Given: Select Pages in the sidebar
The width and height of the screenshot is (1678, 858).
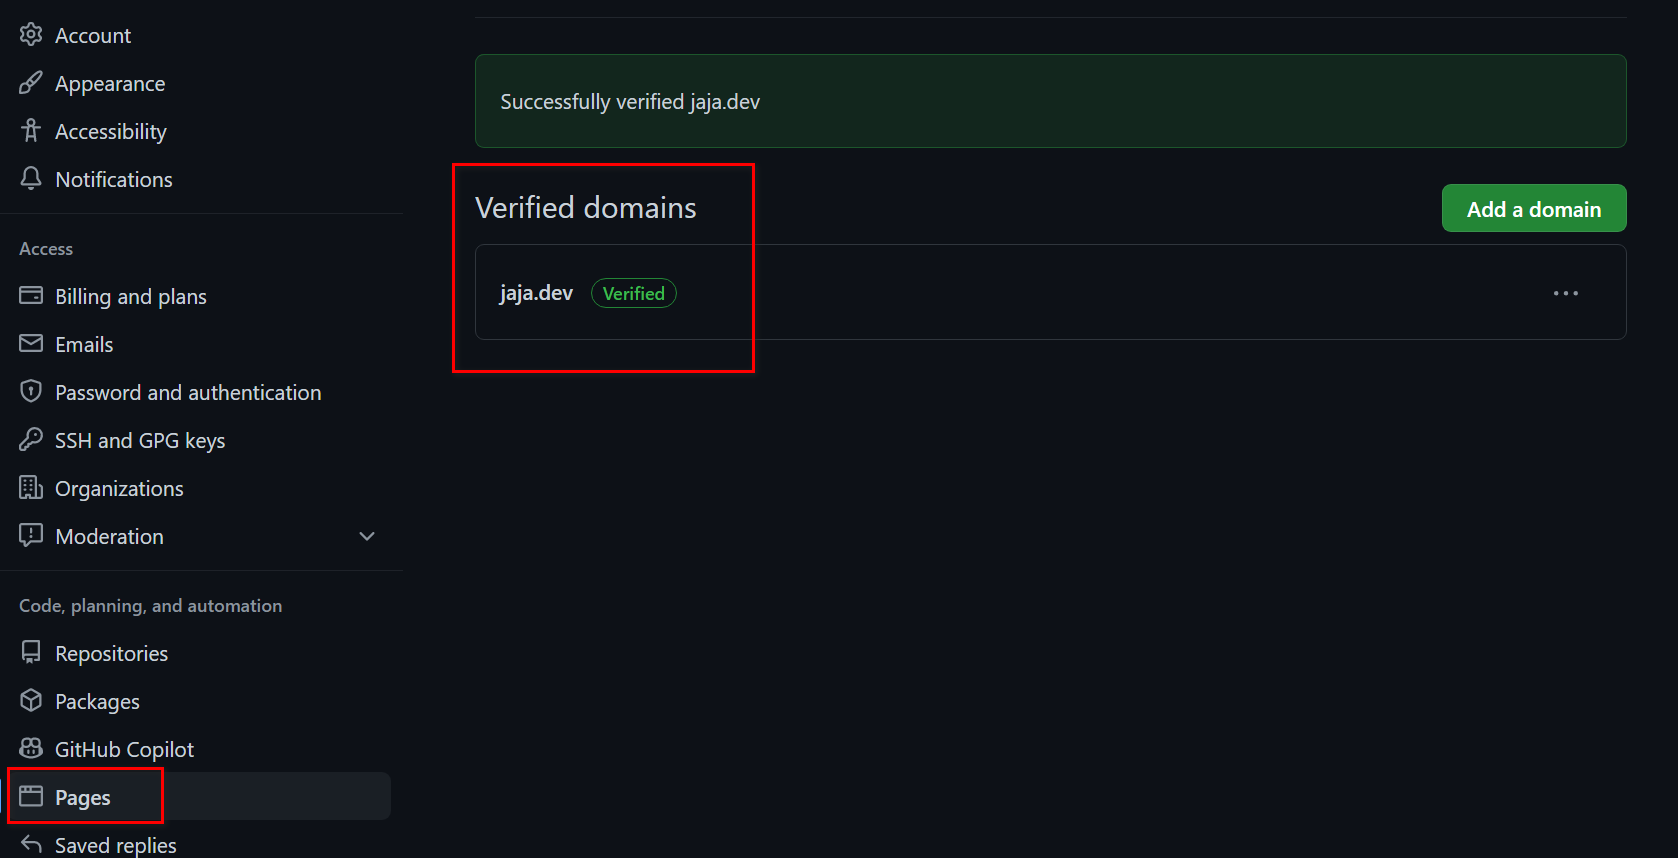Looking at the screenshot, I should pyautogui.click(x=83, y=797).
